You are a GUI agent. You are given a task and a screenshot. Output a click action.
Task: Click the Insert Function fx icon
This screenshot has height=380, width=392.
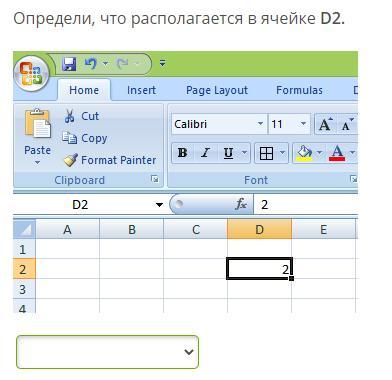pyautogui.click(x=241, y=204)
